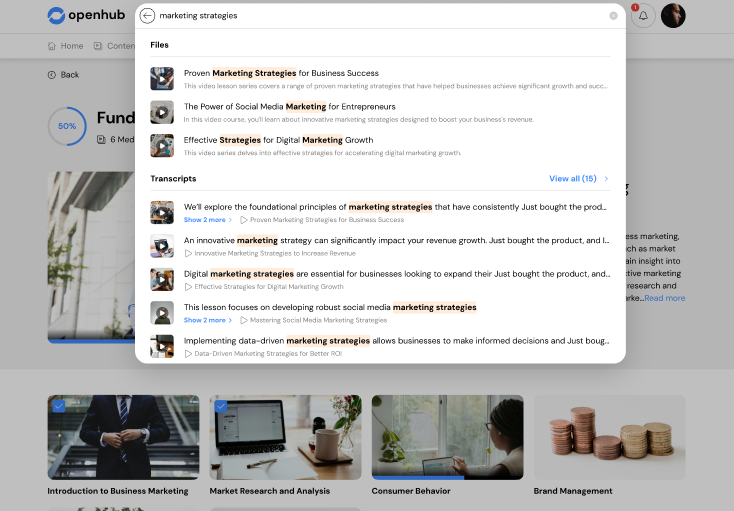Image resolution: width=734 pixels, height=511 pixels.
Task: Expand Show 2 more under social media transcript
Action: 207,320
